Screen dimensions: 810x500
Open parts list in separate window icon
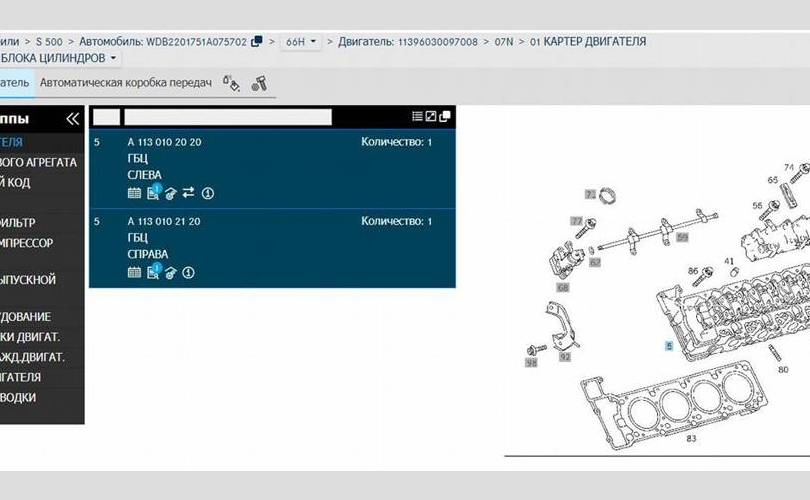[445, 117]
